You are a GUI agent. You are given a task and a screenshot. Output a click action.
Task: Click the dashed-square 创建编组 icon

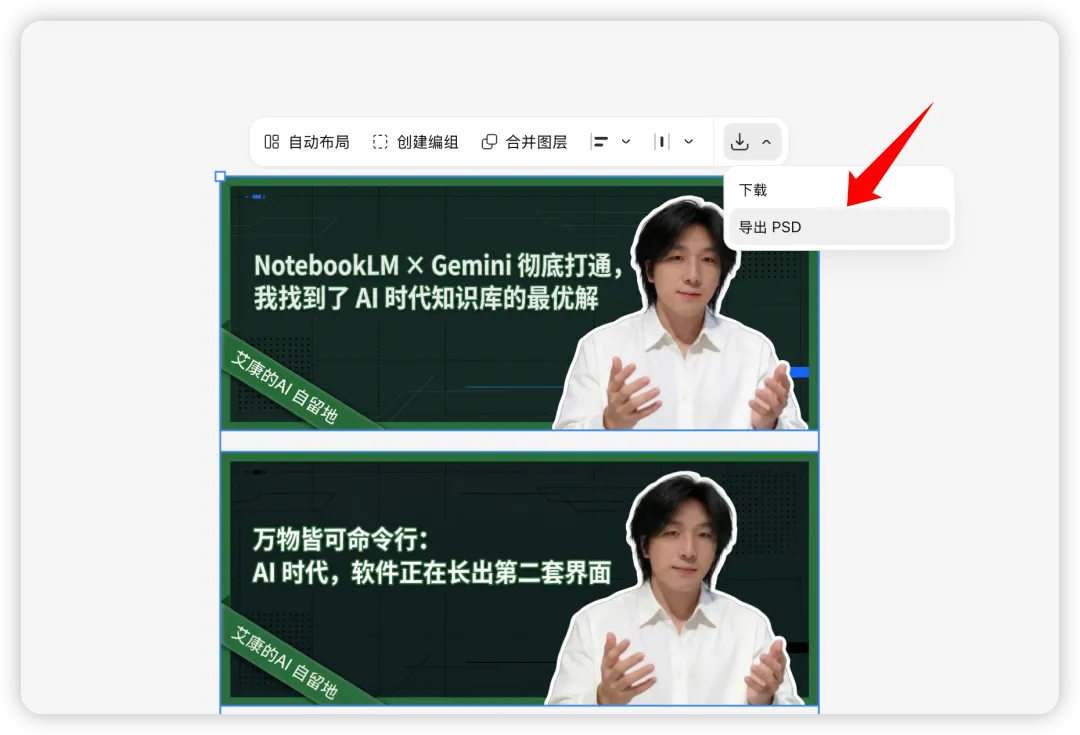(x=380, y=142)
